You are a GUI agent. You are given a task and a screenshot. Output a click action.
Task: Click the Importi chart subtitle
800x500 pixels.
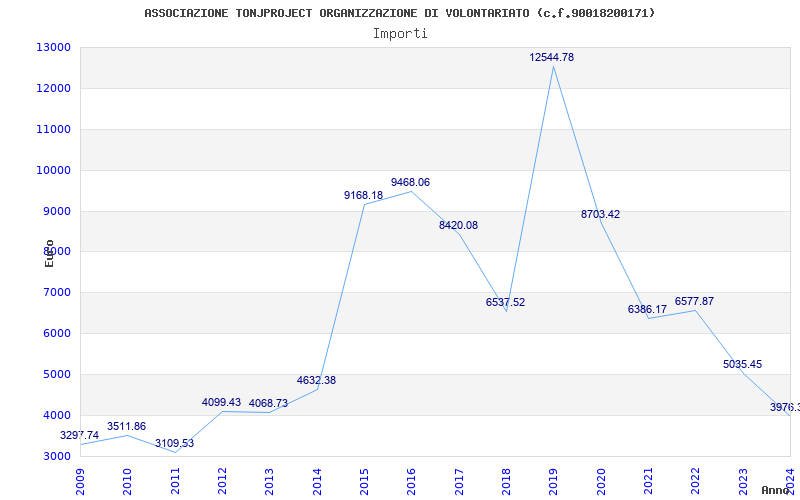[x=400, y=34]
